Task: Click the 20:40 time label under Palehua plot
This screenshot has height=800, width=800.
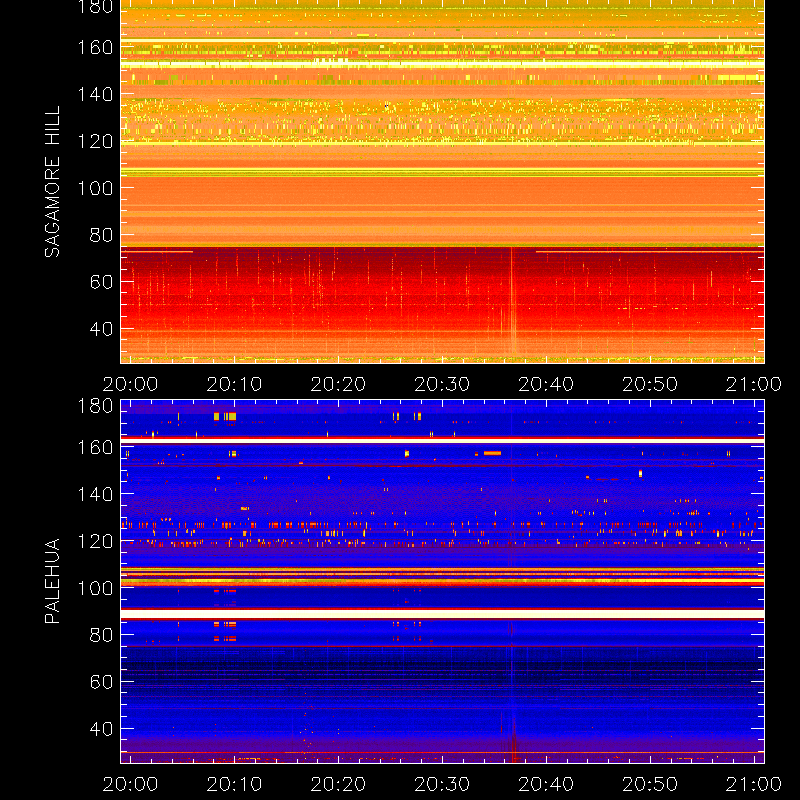Action: click(546, 784)
